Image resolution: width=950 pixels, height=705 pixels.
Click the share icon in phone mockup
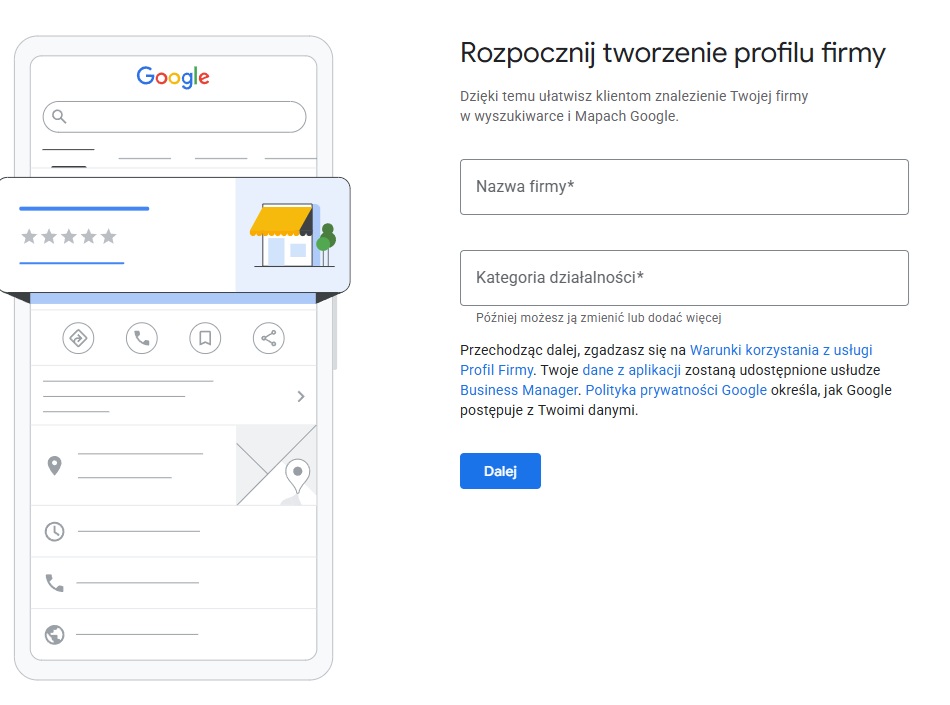(268, 338)
